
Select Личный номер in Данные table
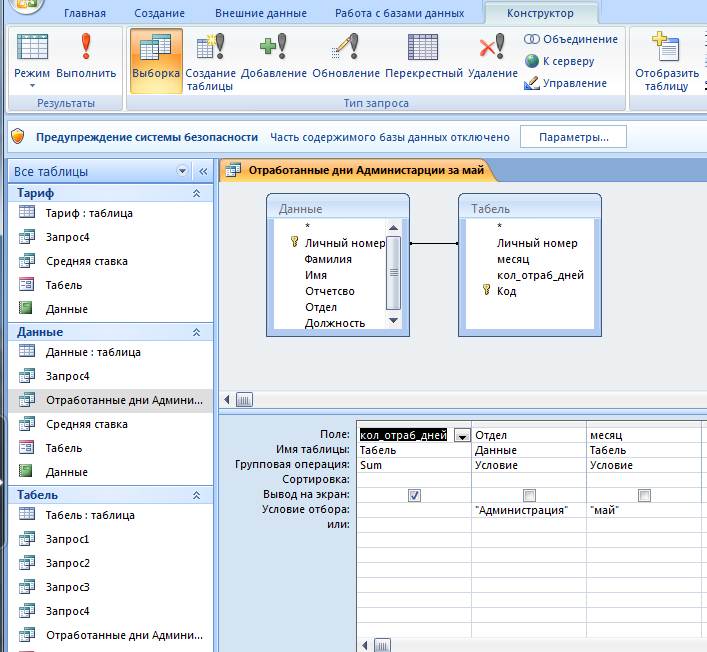point(344,243)
